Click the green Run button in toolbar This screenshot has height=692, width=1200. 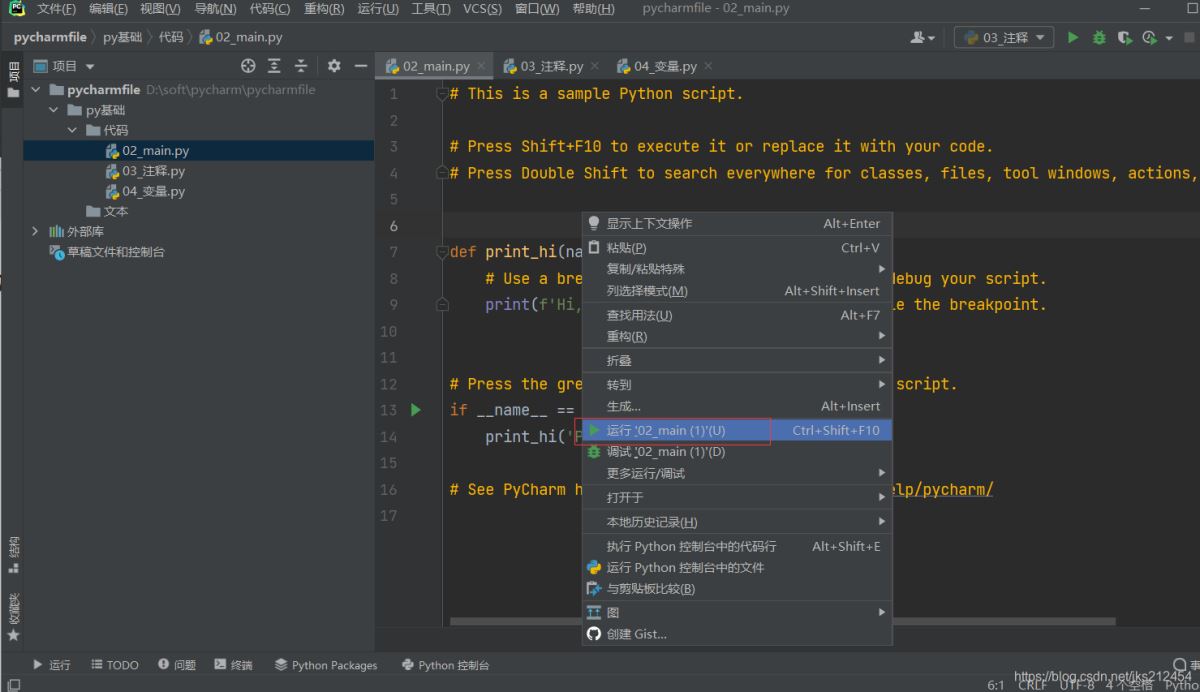click(1073, 37)
